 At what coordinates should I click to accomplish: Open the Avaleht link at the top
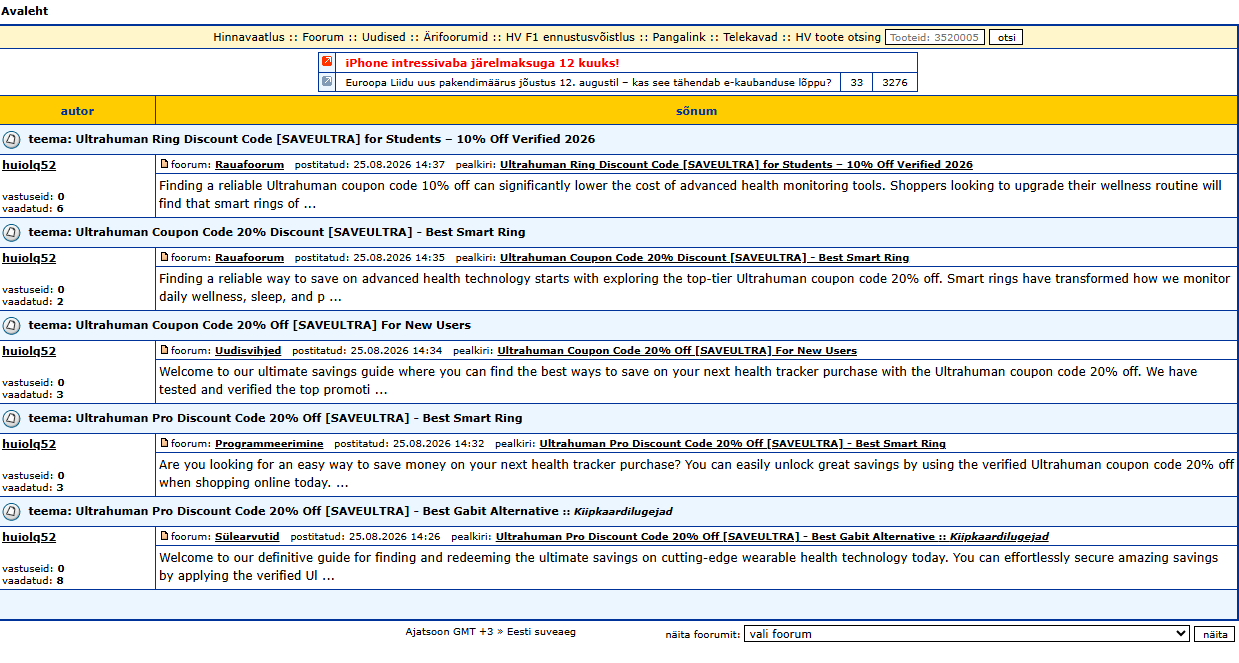coord(24,11)
